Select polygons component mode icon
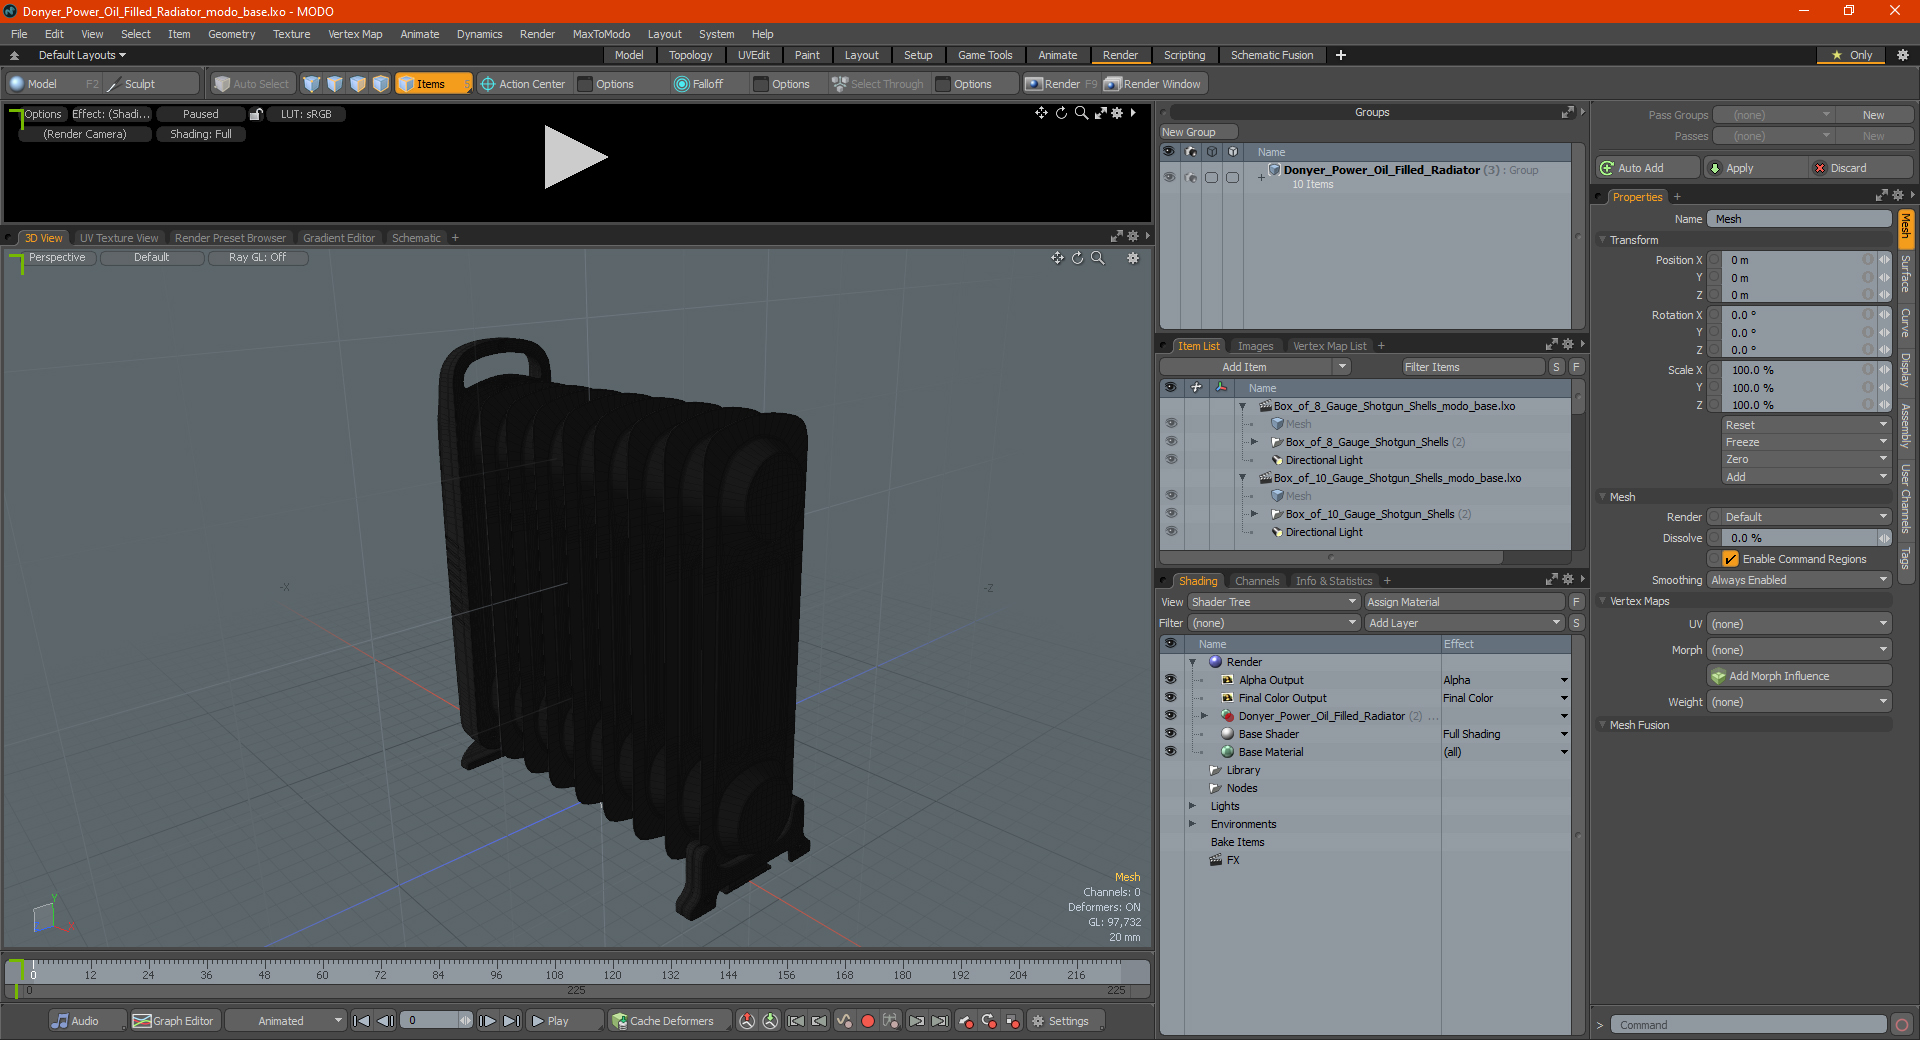Viewport: 1920px width, 1040px height. click(x=358, y=84)
